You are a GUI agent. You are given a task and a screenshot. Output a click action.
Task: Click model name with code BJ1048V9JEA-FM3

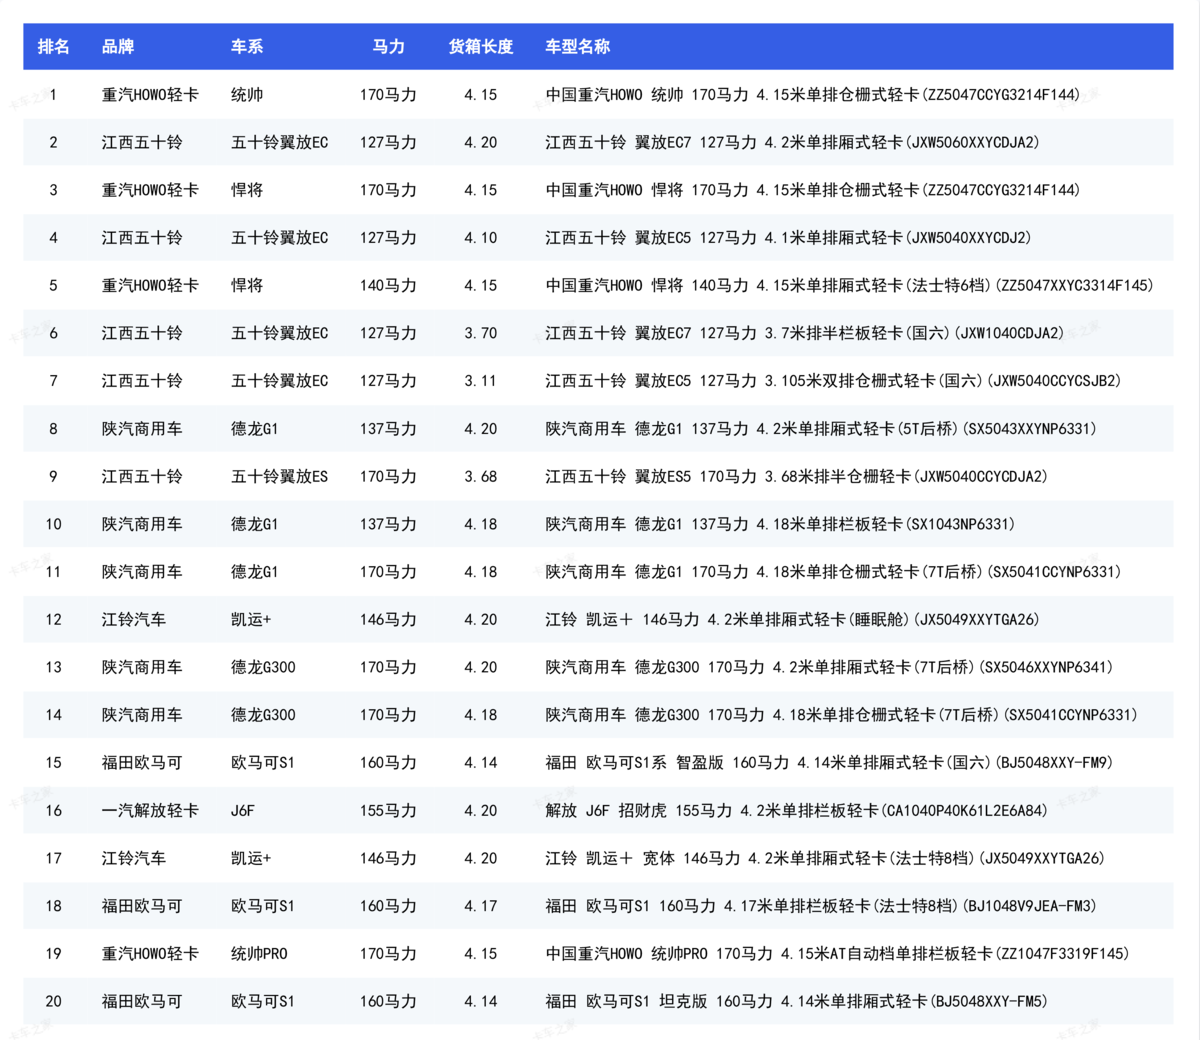click(821, 906)
